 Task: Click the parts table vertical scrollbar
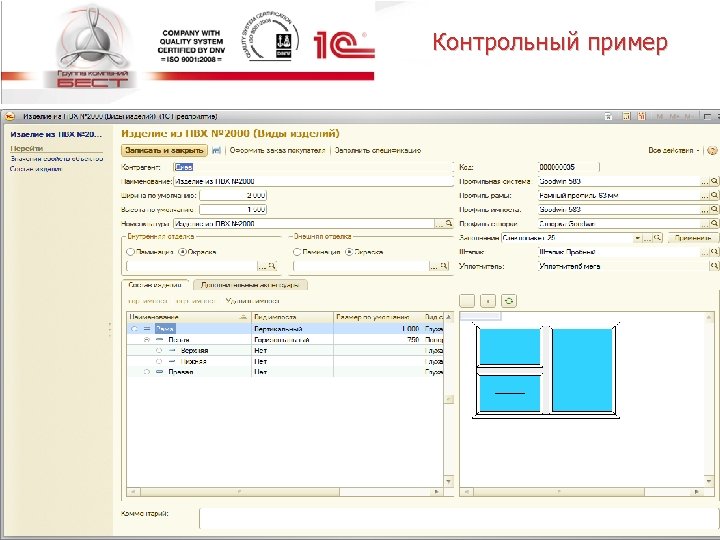tap(449, 399)
